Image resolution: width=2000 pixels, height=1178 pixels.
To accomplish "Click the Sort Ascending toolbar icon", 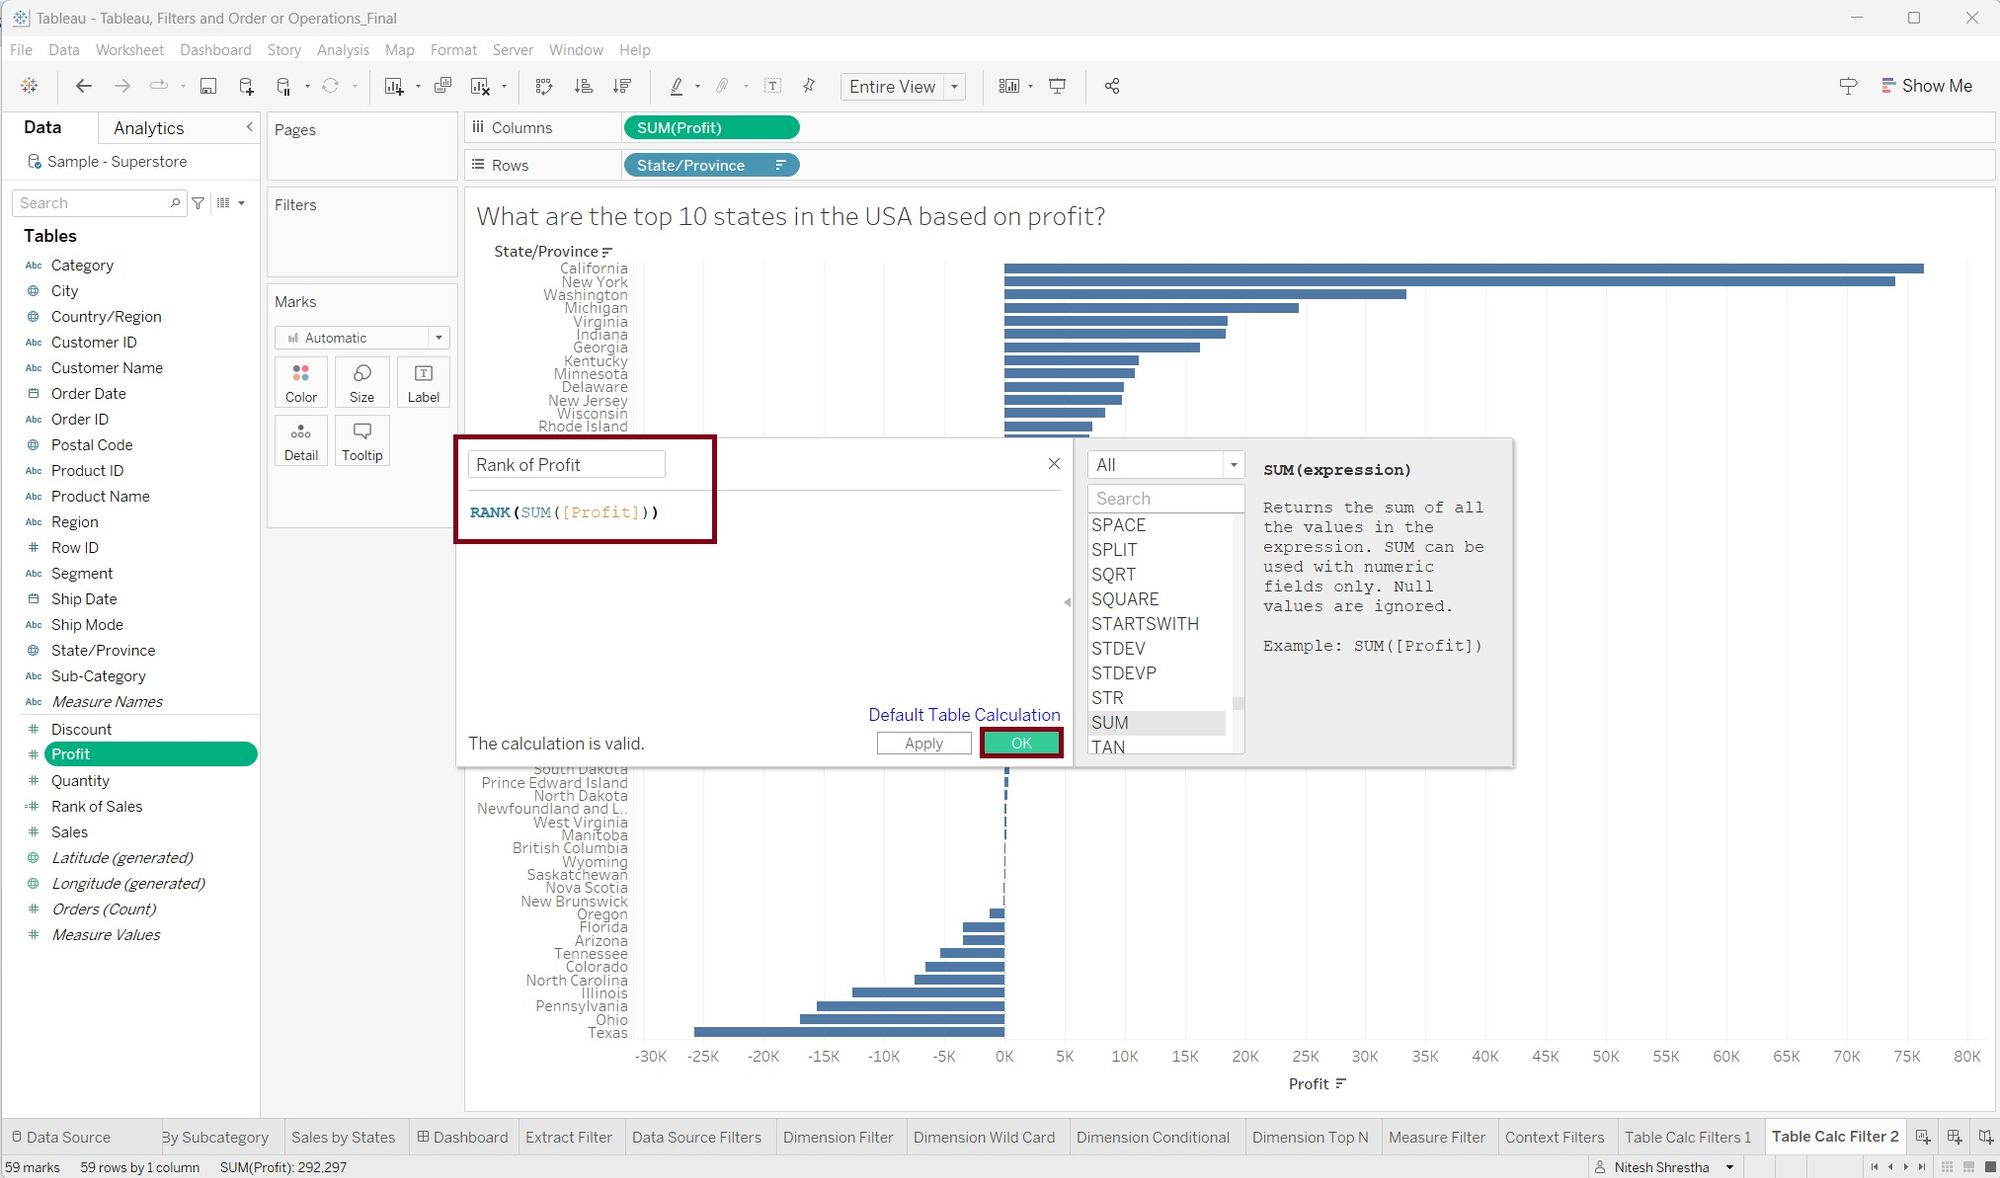I will tap(583, 86).
